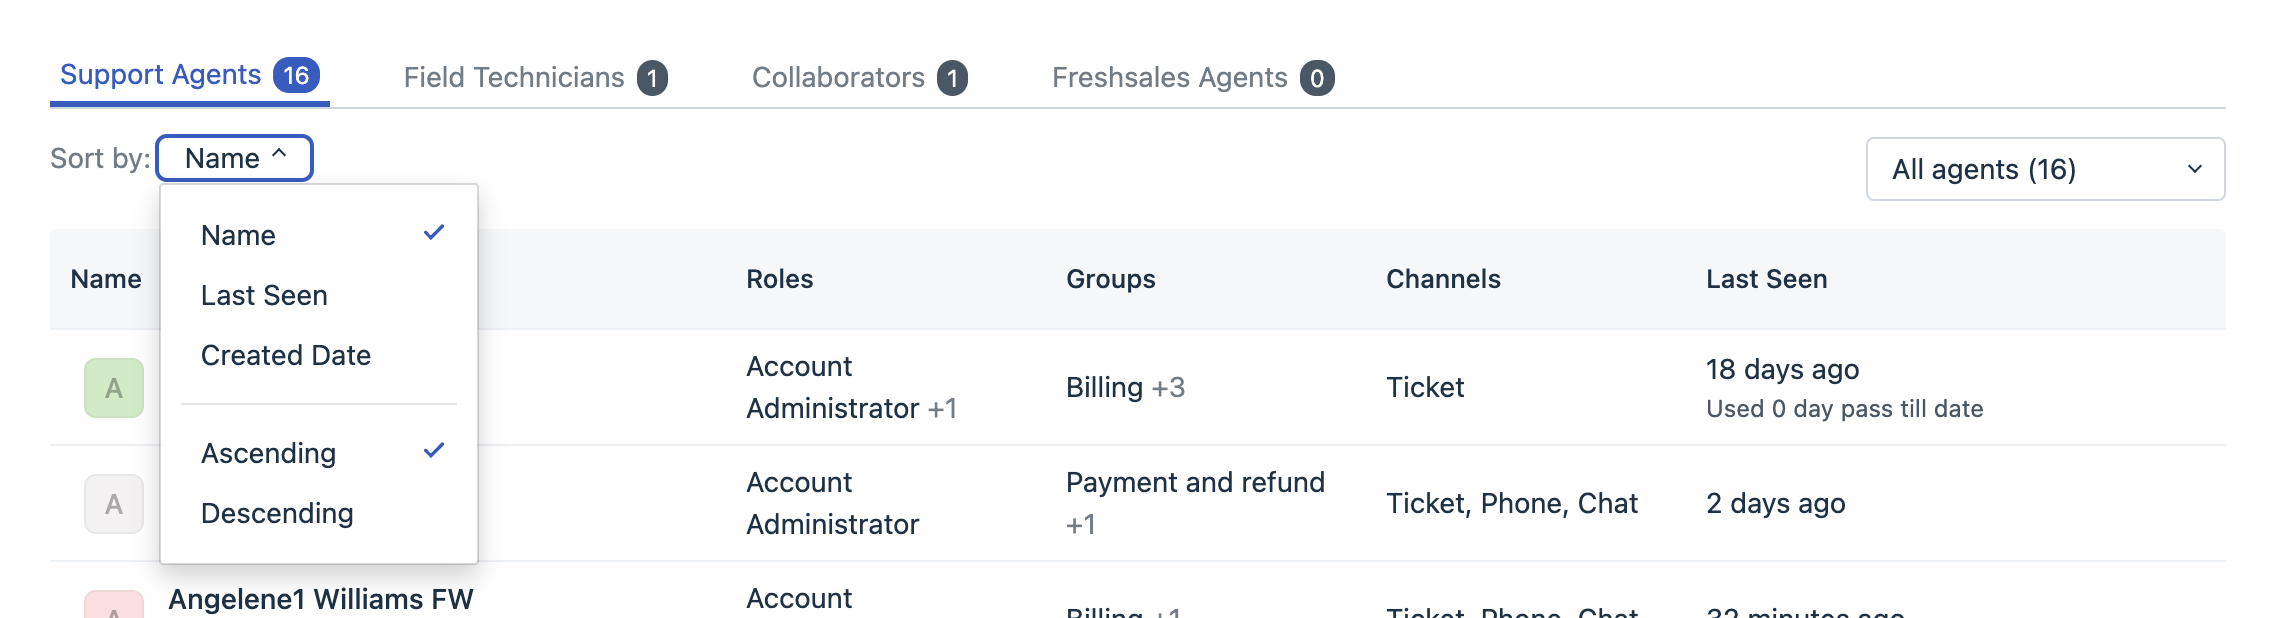Select Name sort option in menu
The width and height of the screenshot is (2292, 618).
(x=238, y=235)
